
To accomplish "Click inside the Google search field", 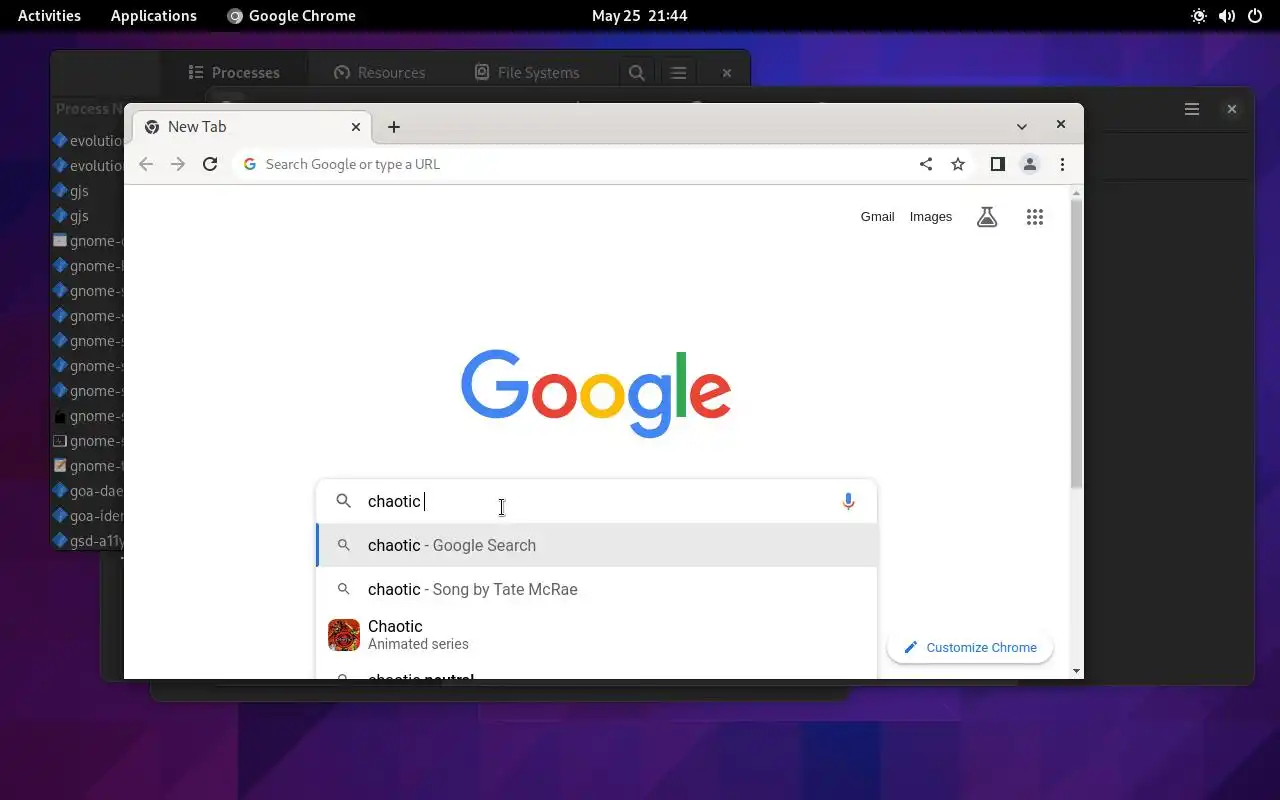I will (597, 501).
